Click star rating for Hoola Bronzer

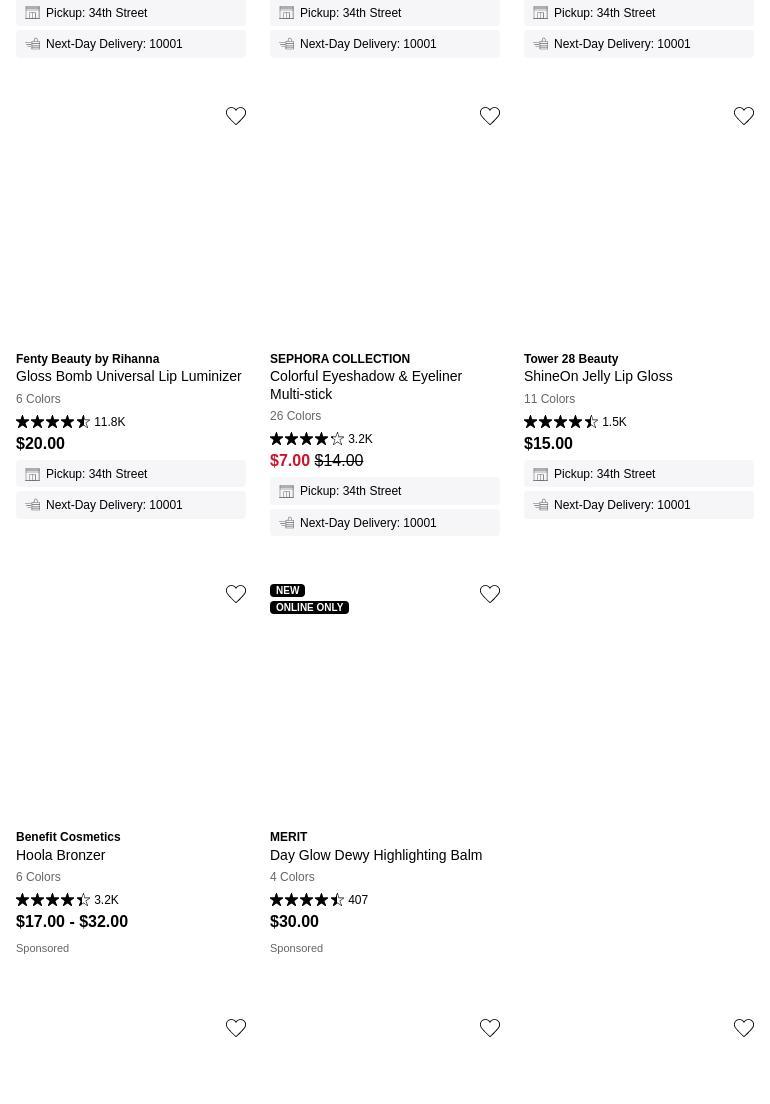(x=53, y=900)
